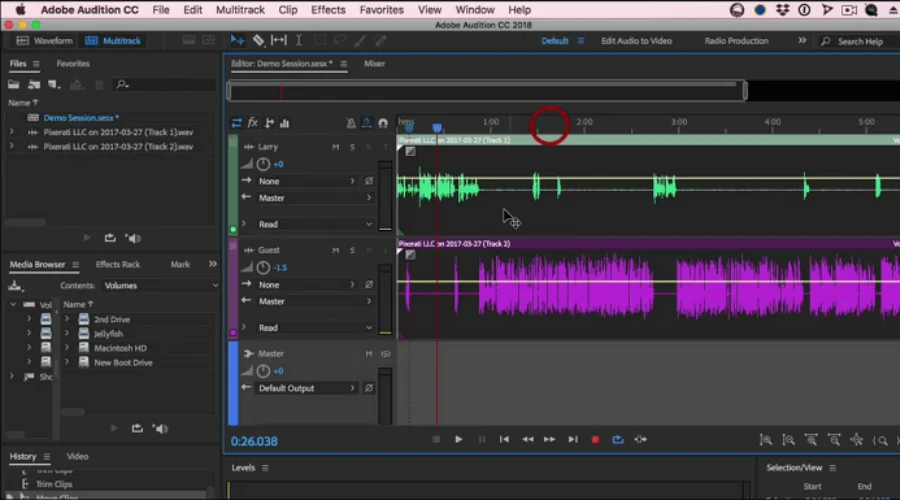Select the Time Selection tool
The width and height of the screenshot is (900, 500).
click(x=298, y=40)
